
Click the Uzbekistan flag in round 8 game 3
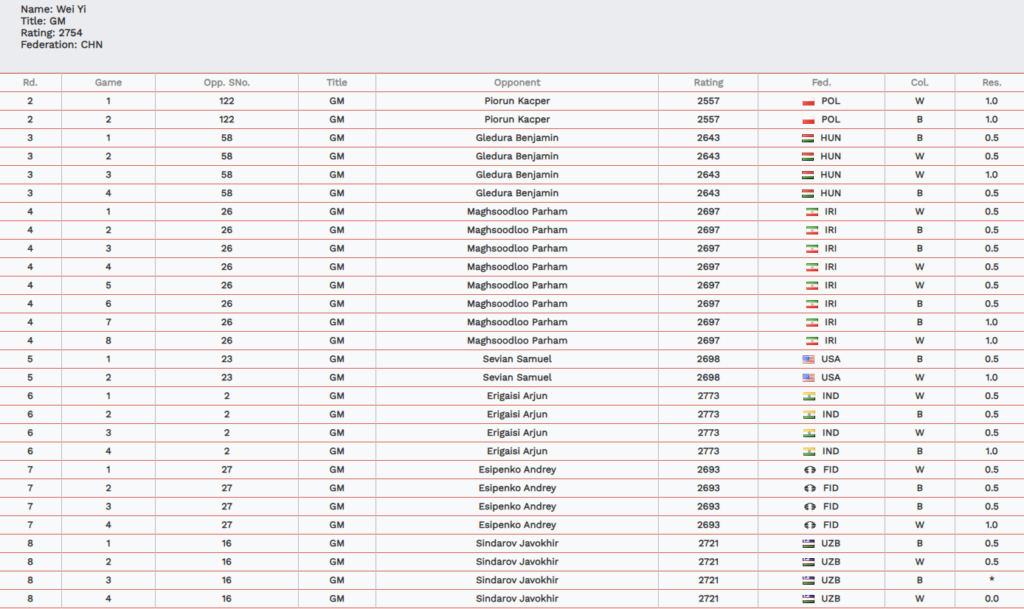click(x=808, y=580)
